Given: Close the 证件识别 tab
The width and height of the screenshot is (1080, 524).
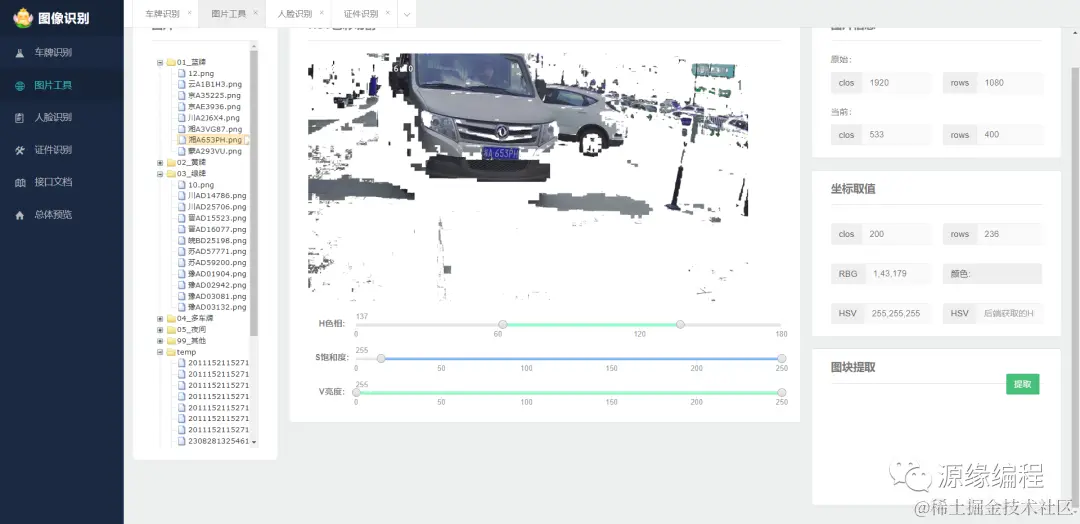Looking at the screenshot, I should pyautogui.click(x=388, y=13).
